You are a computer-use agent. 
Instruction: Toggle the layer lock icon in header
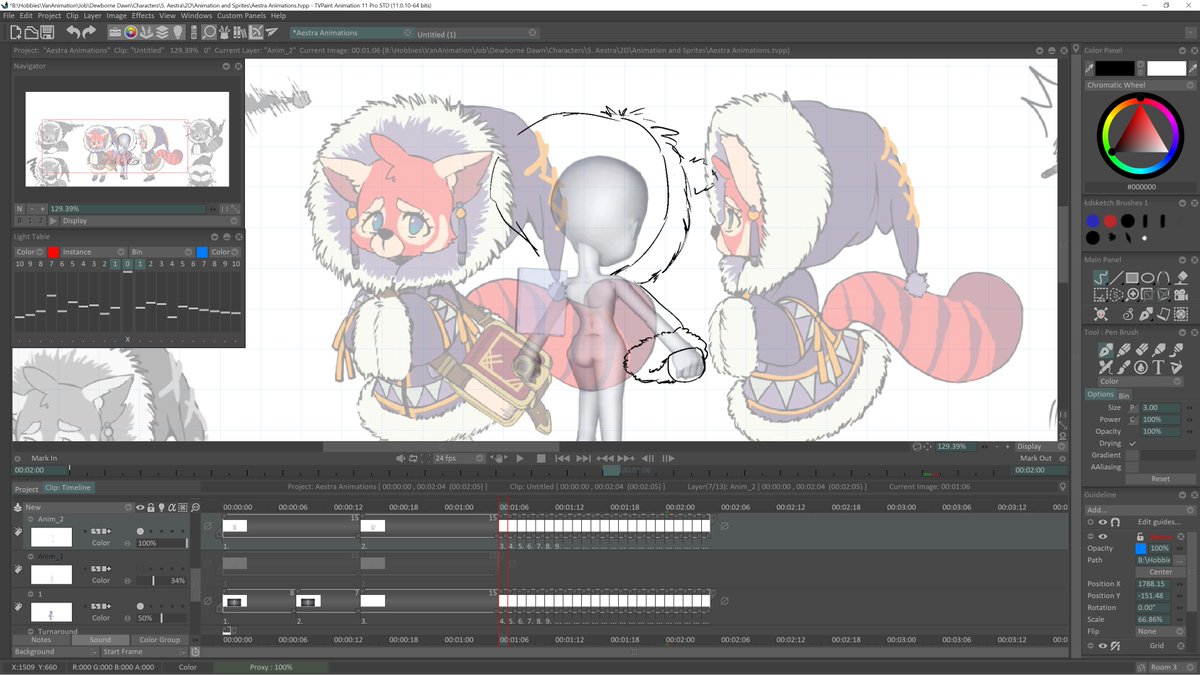click(x=151, y=507)
